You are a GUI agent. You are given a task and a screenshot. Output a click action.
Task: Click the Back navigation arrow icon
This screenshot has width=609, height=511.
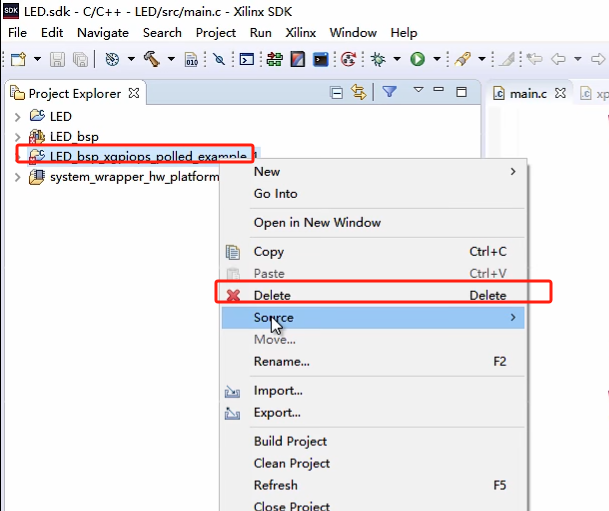click(x=559, y=59)
